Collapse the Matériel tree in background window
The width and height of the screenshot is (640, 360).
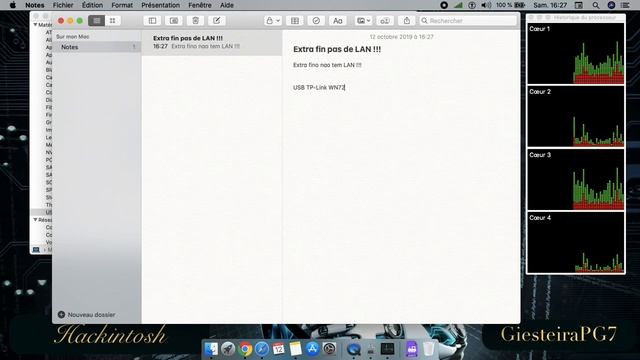(35, 25)
